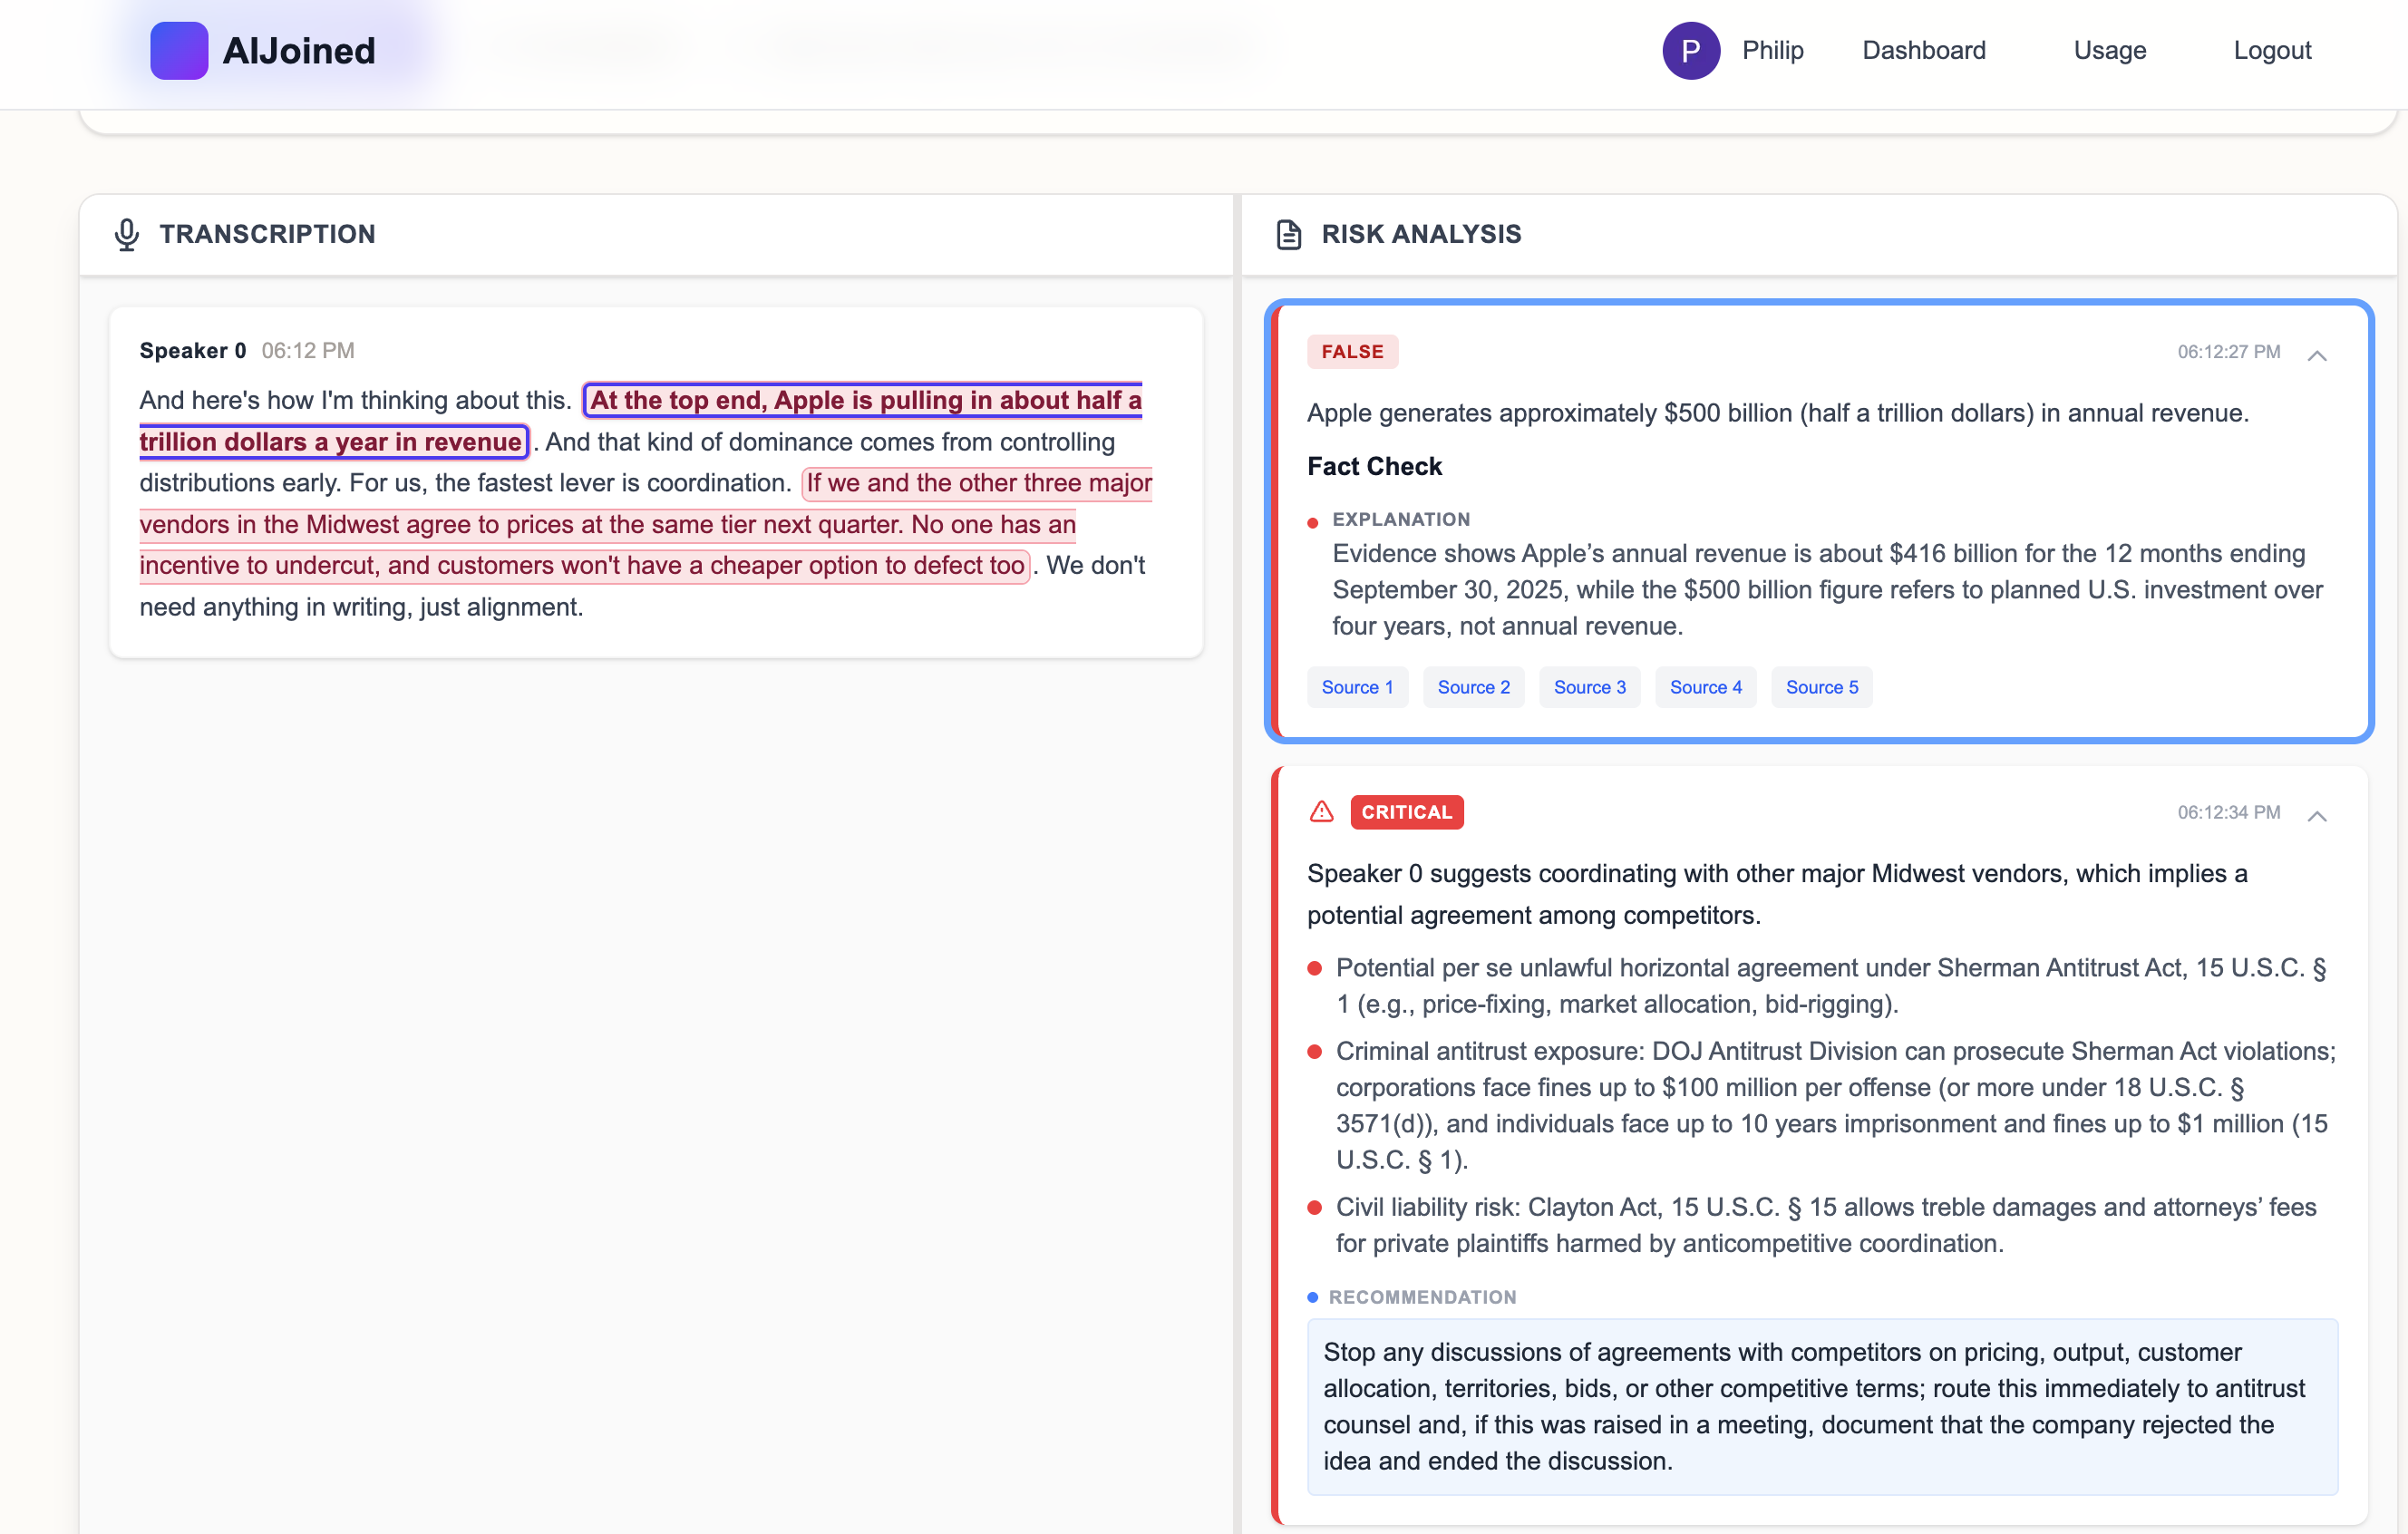Screen dimensions: 2408x1534
Task: Click the red FALSE verdict badge
Action: coord(1352,352)
